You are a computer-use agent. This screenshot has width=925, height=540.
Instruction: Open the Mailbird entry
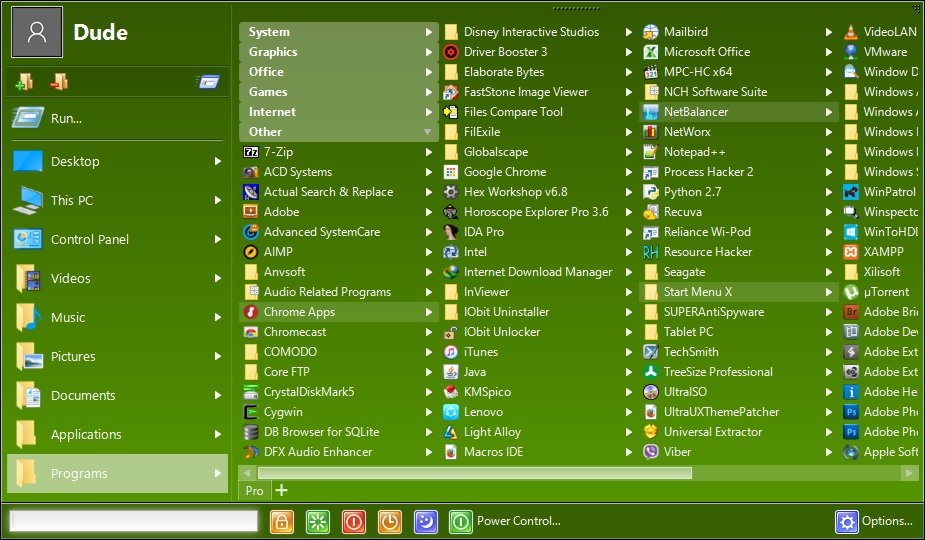point(739,32)
